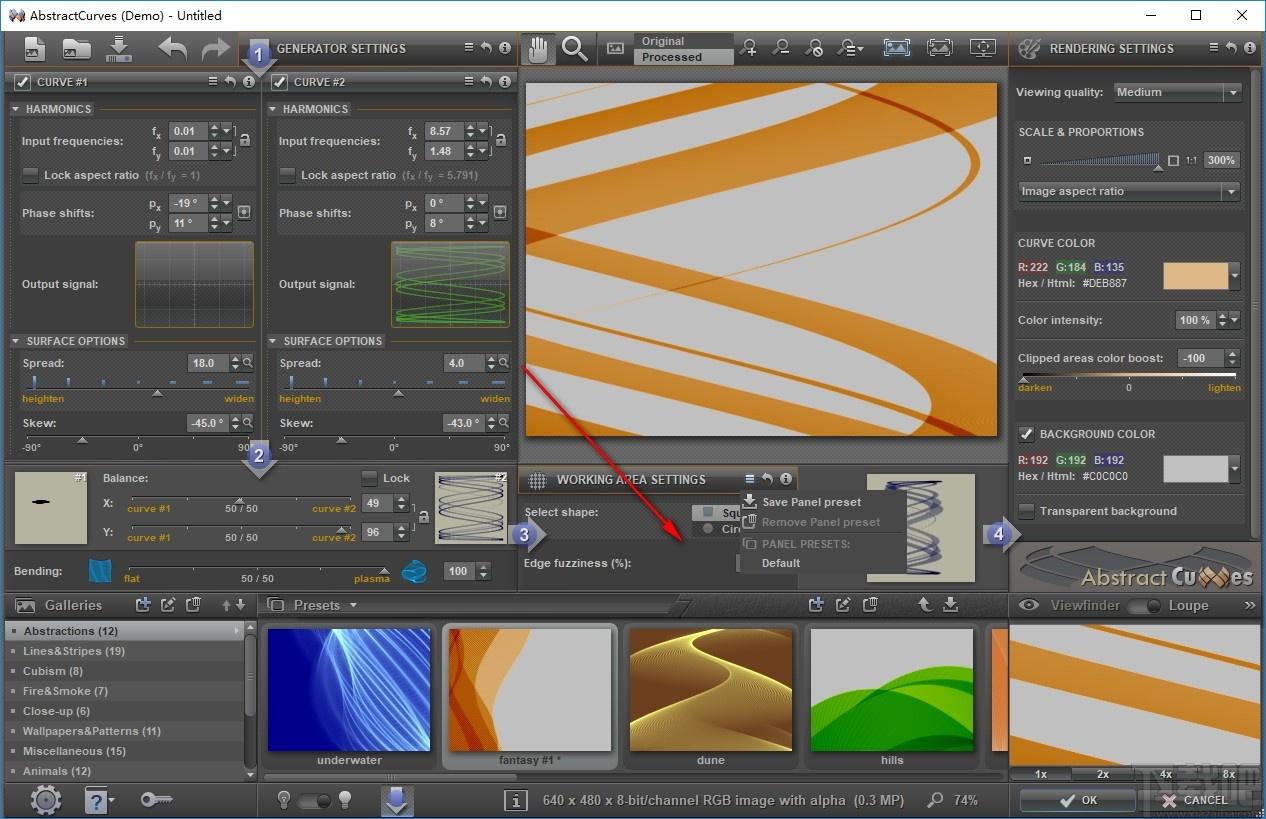Click the scale & proportions slider
The image size is (1266, 819).
point(1099,160)
